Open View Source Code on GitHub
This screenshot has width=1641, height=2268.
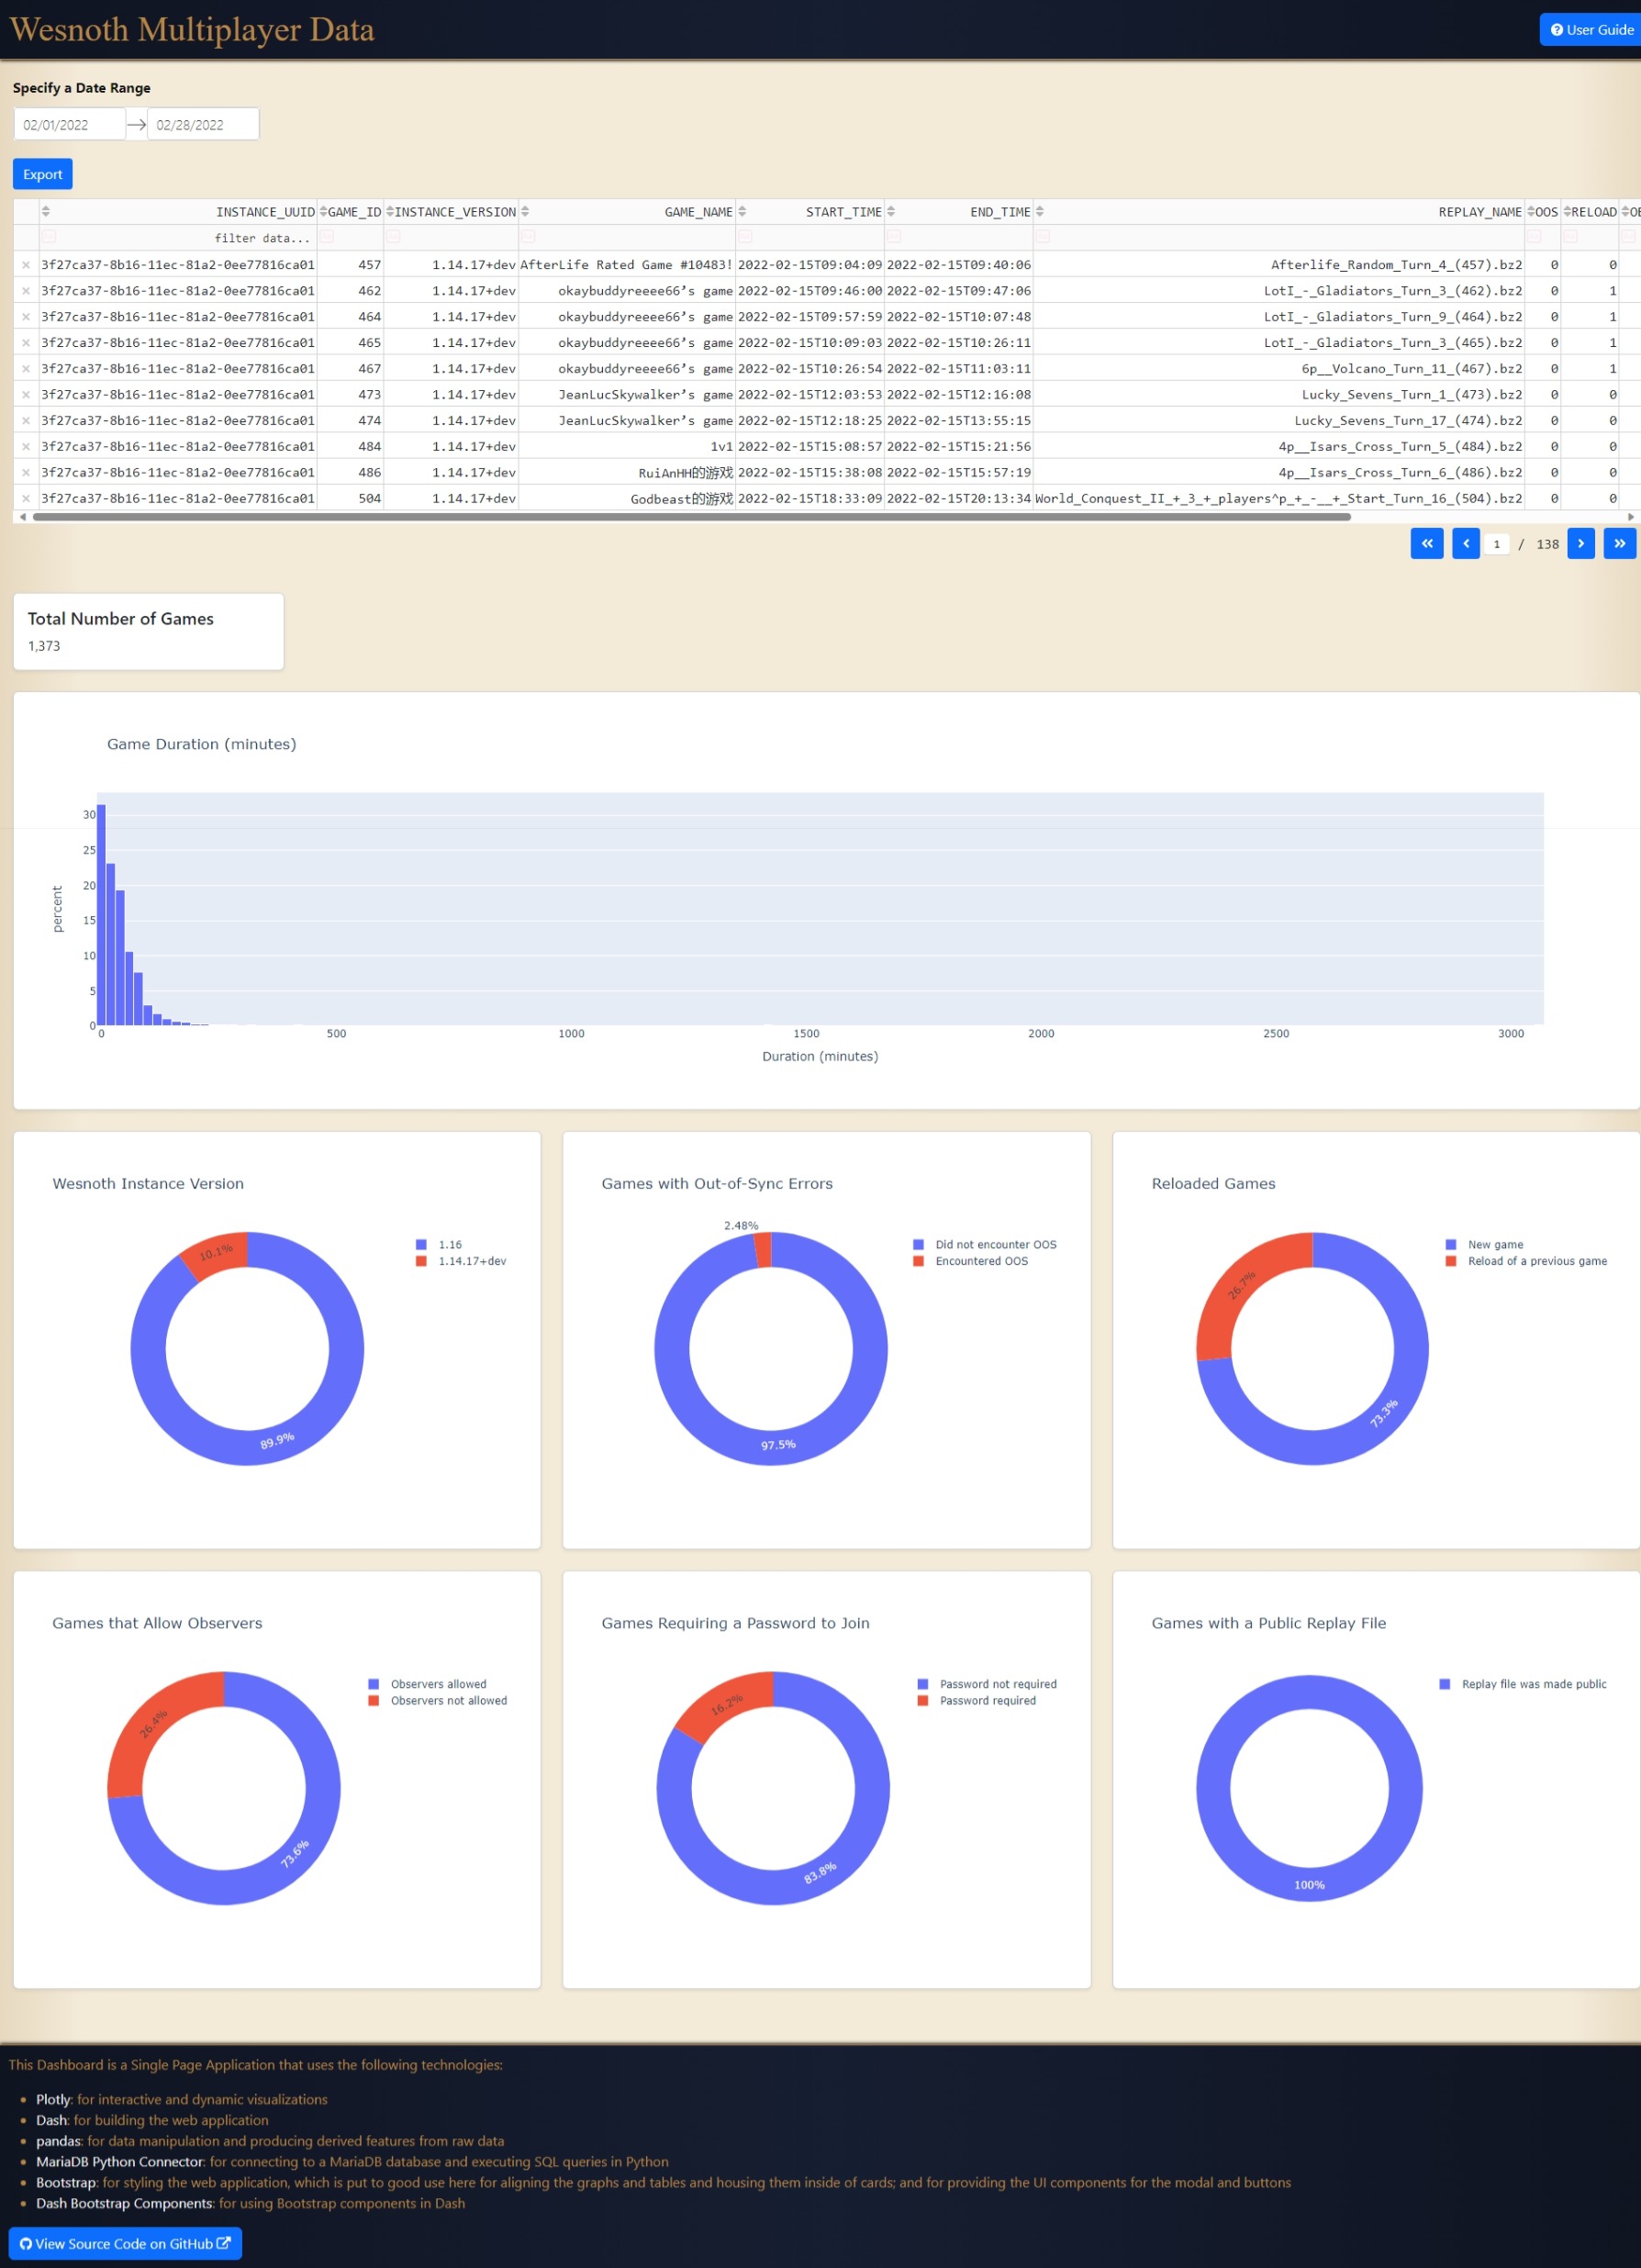(125, 2243)
